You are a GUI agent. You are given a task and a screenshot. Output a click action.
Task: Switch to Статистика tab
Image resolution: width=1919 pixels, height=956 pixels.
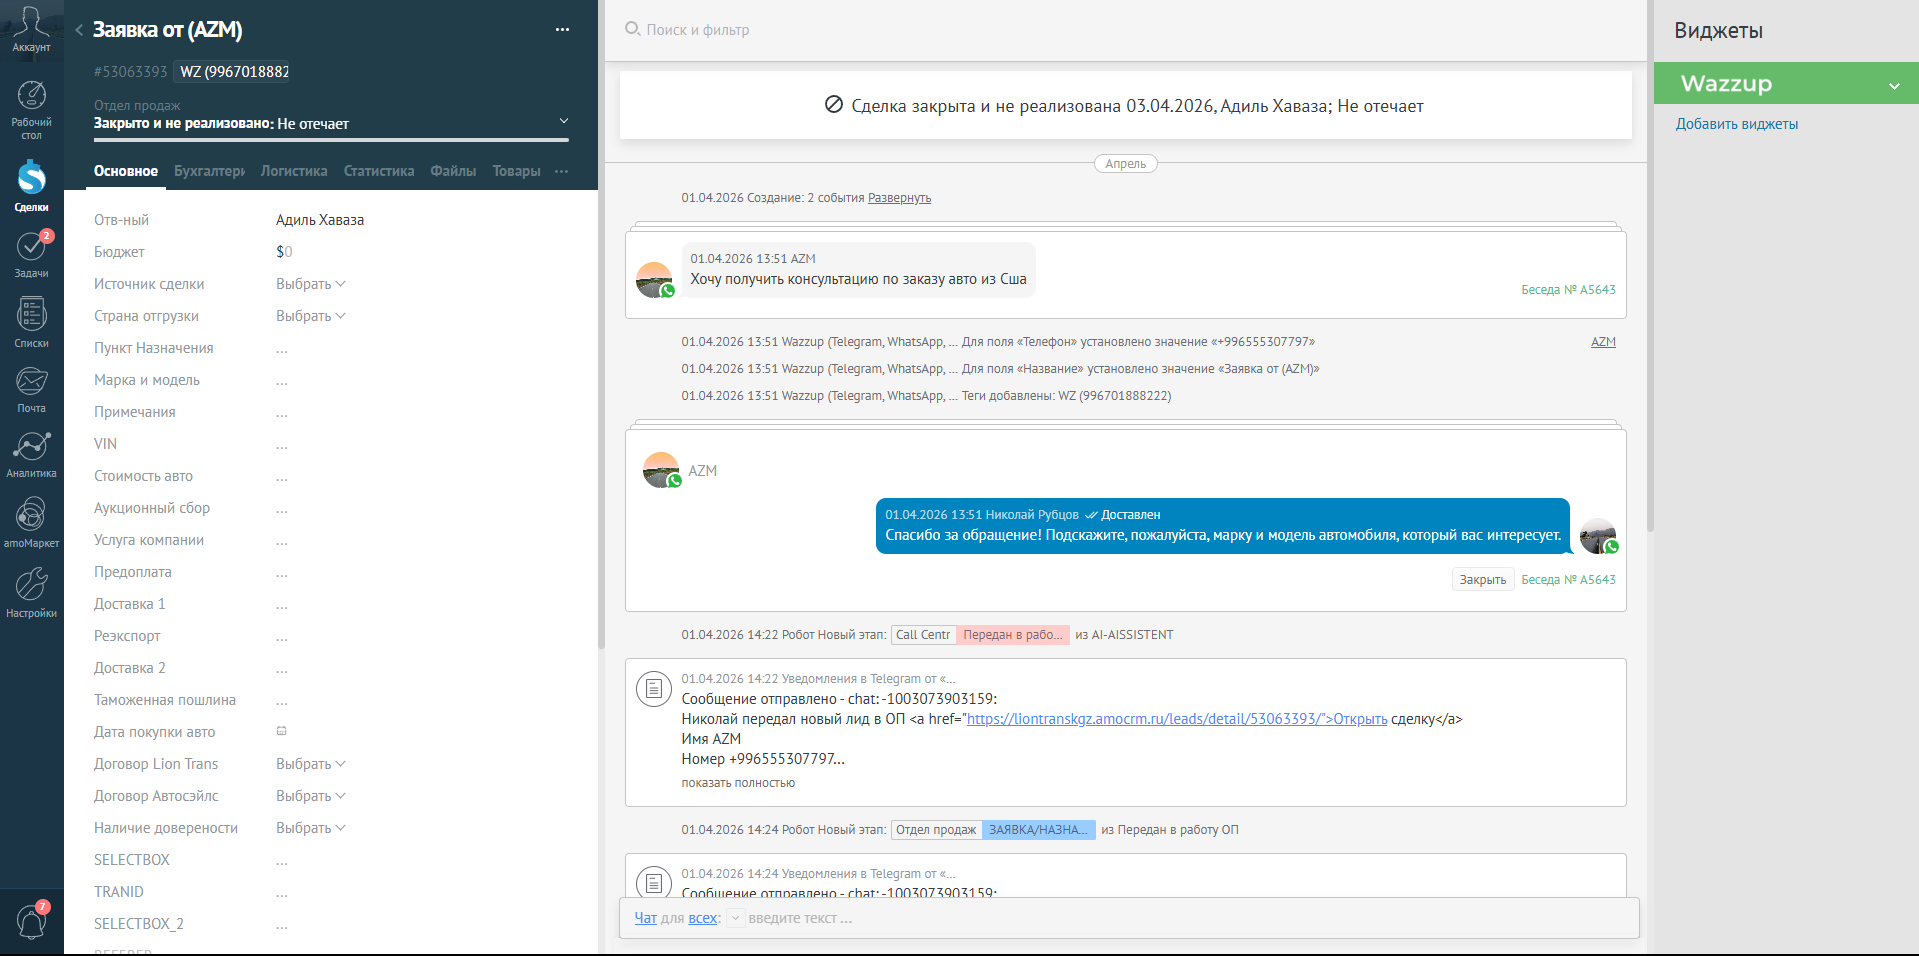point(379,171)
